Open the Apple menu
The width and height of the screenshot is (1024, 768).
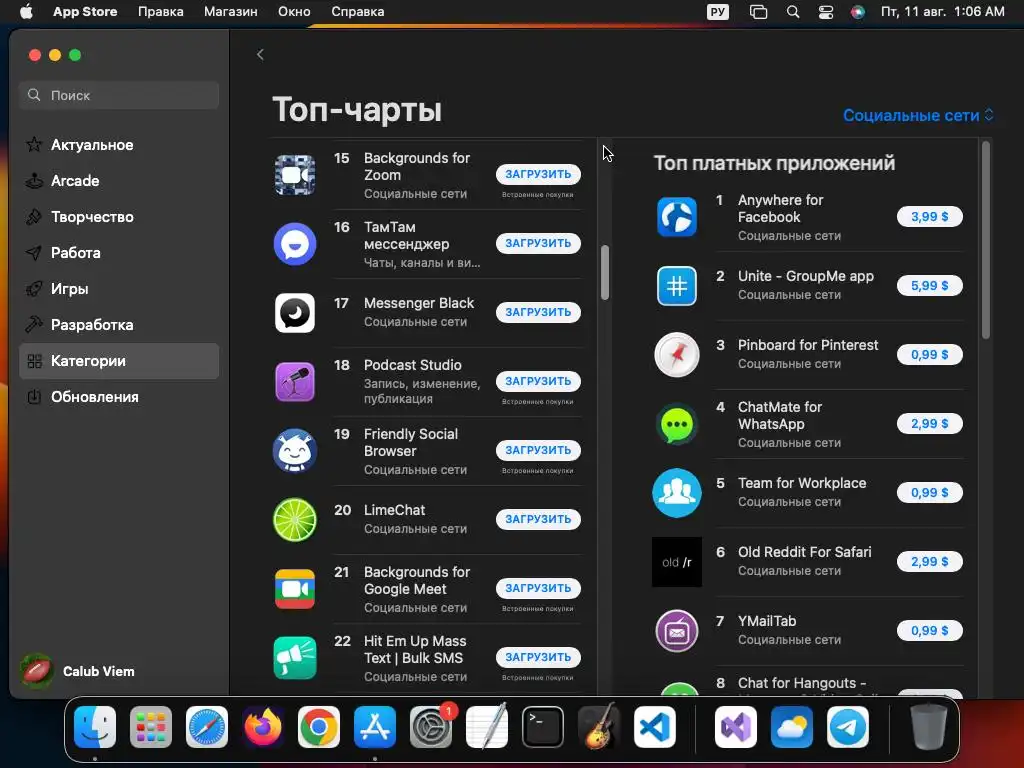point(26,12)
